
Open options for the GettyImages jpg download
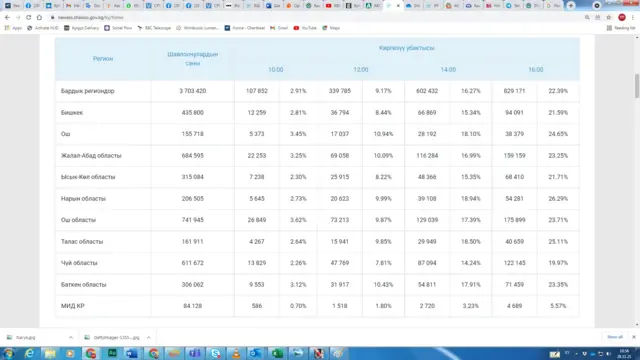point(149,338)
